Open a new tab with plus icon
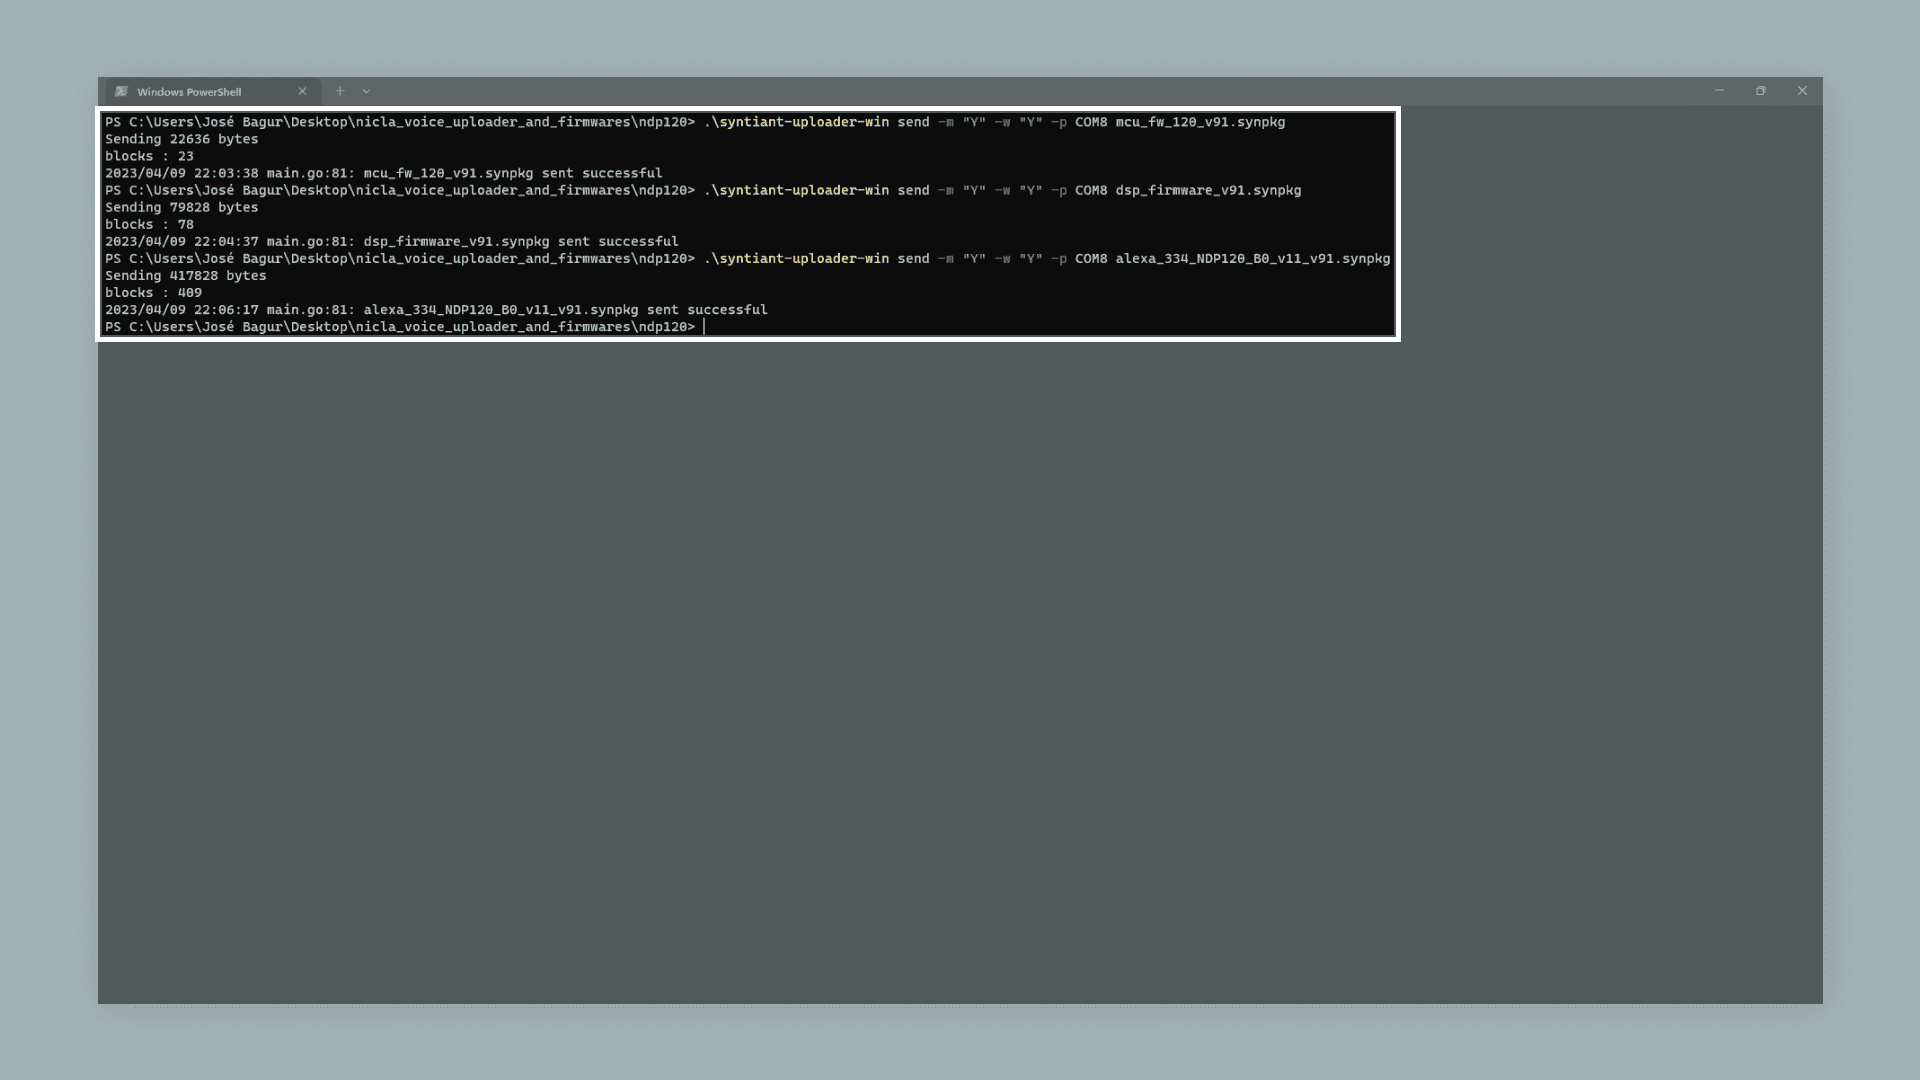The height and width of the screenshot is (1080, 1920). 340,91
